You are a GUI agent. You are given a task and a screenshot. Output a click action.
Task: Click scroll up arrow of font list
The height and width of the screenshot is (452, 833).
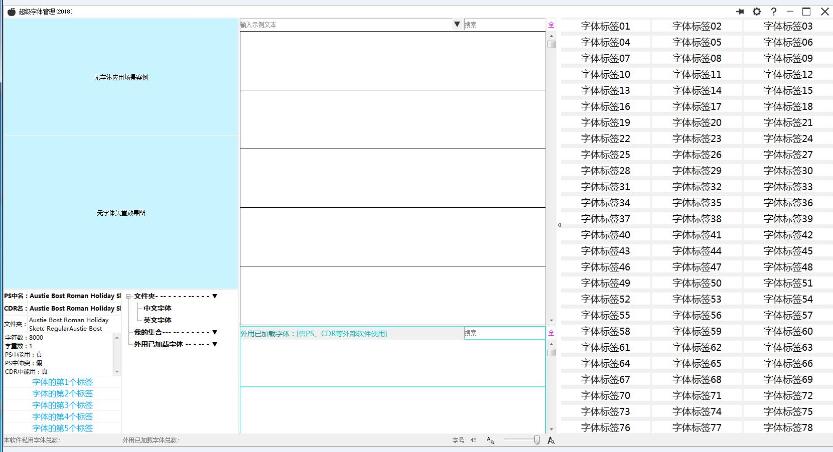click(551, 36)
